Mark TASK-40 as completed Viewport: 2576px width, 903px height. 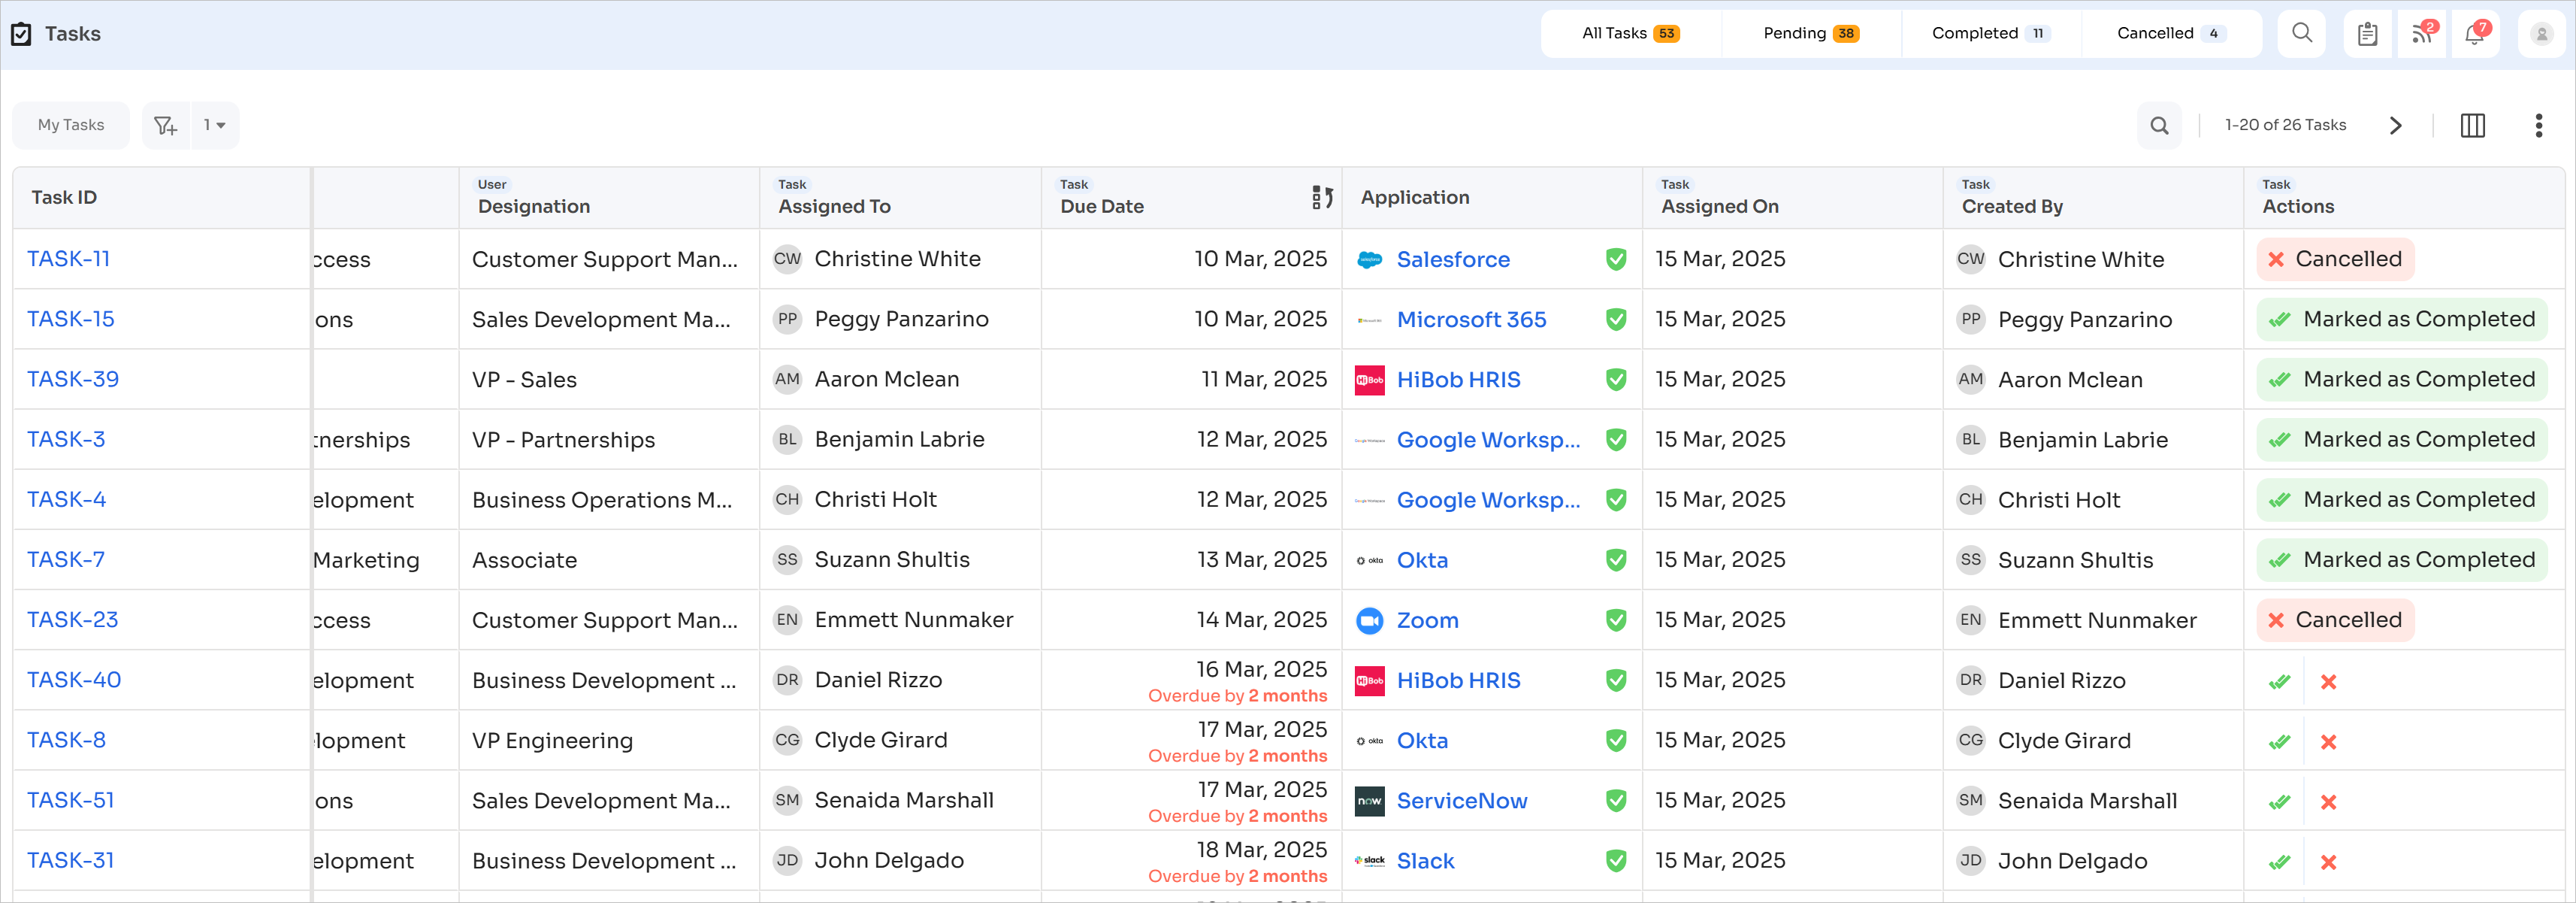coord(2279,681)
